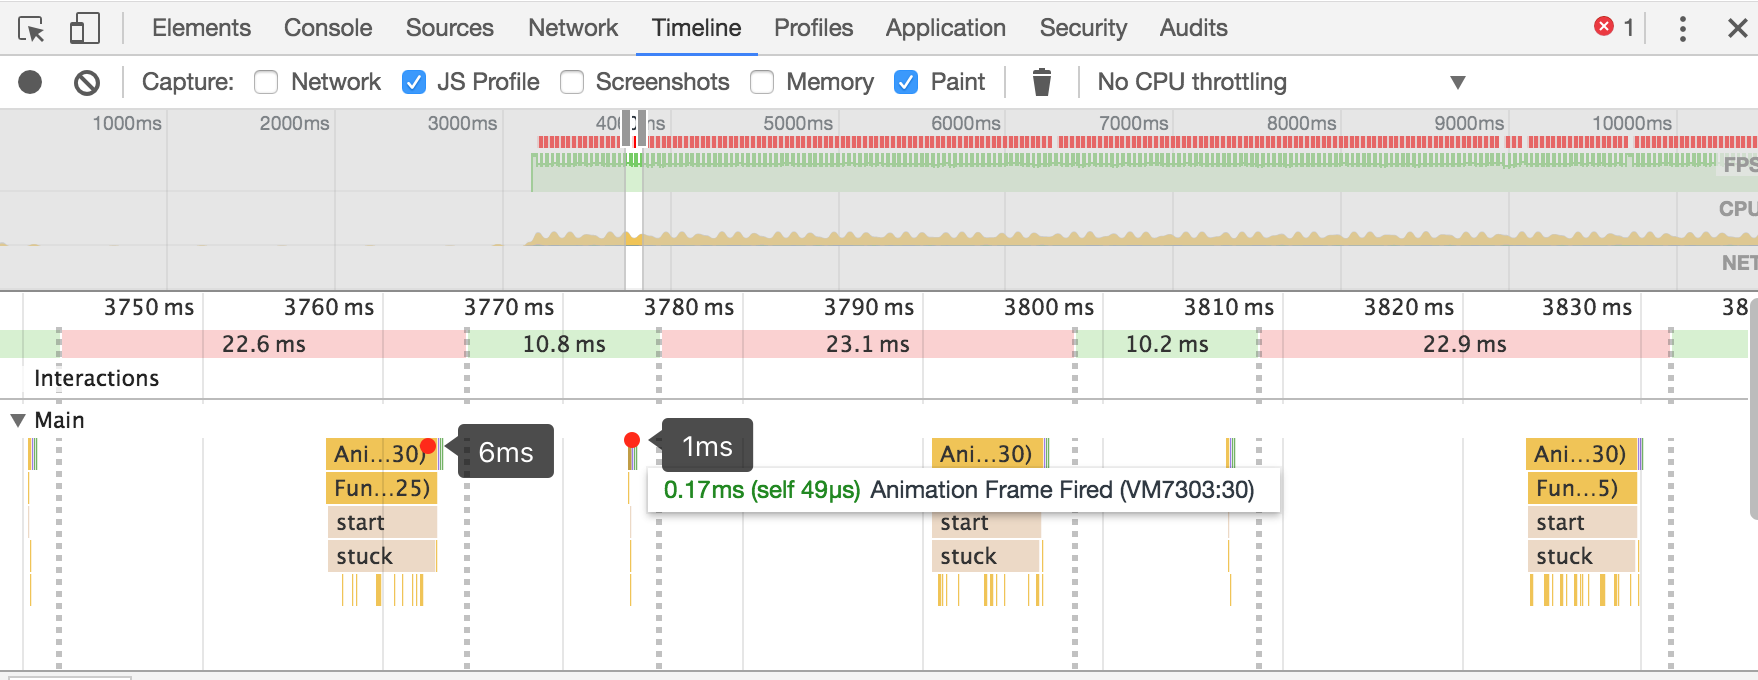Click the red dot beside 1ms tooltip
Screen dimensions: 1758x680
pyautogui.click(x=632, y=440)
